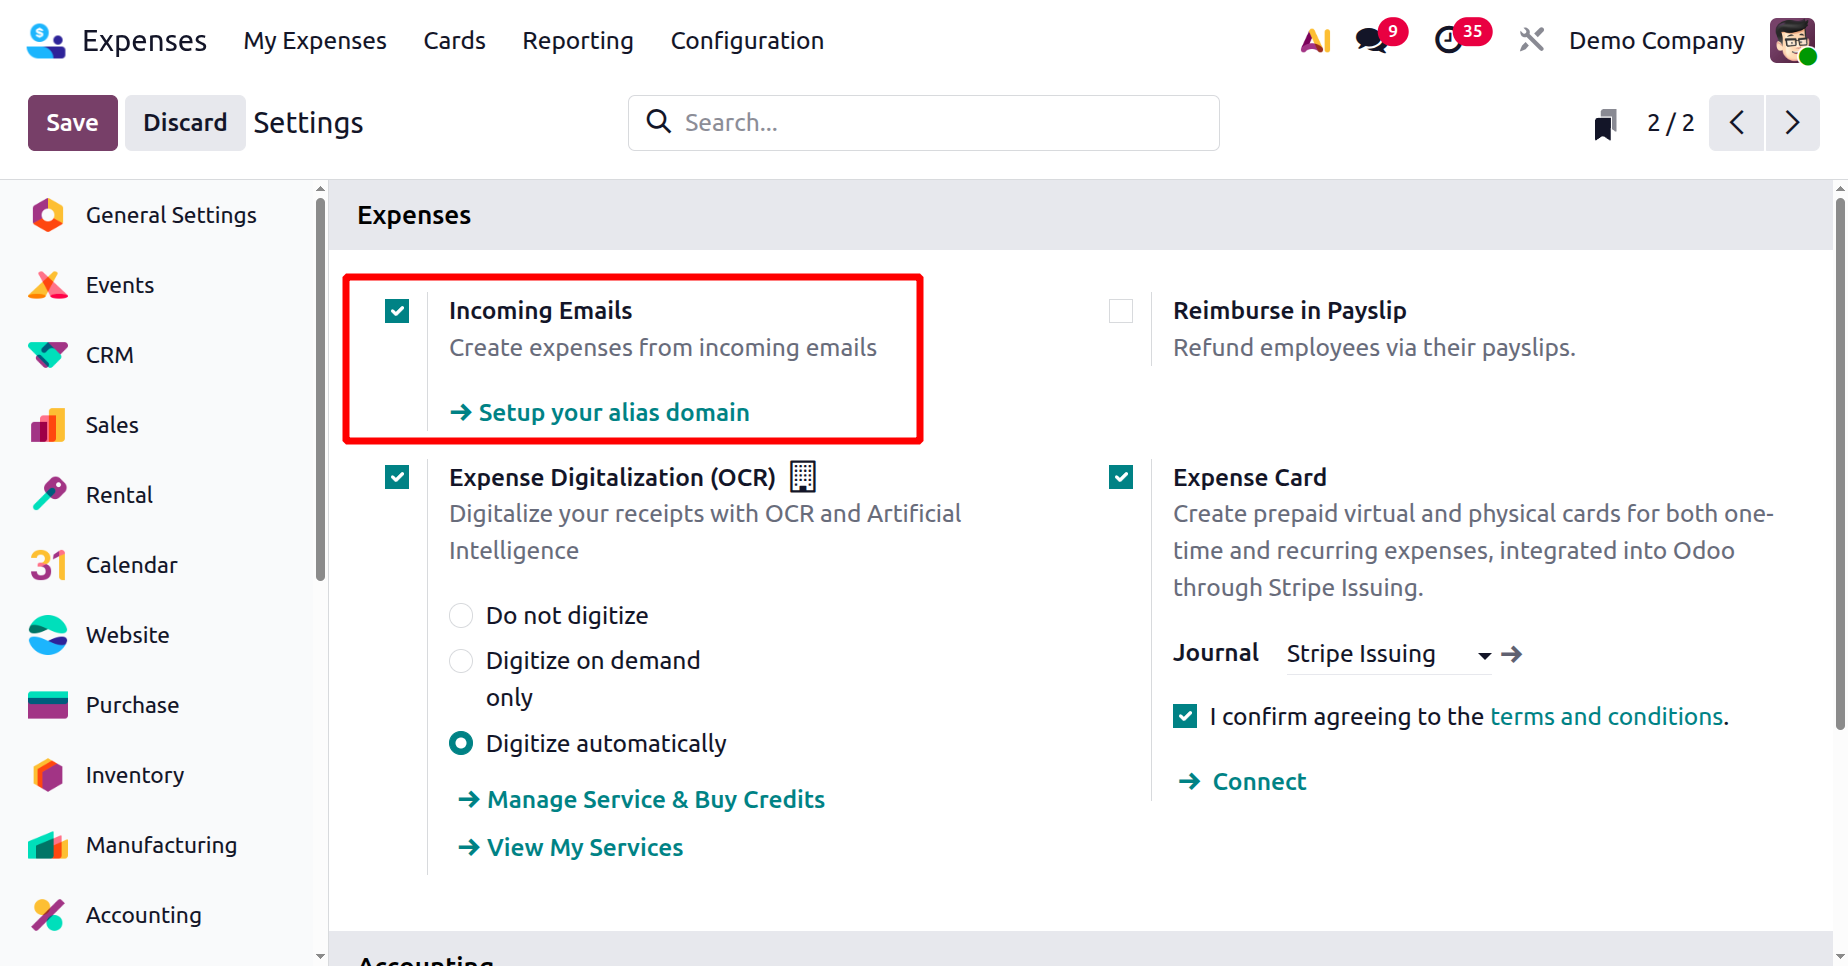Image resolution: width=1848 pixels, height=966 pixels.
Task: Click the building icon beside Expense Digitalization
Action: coord(803,477)
